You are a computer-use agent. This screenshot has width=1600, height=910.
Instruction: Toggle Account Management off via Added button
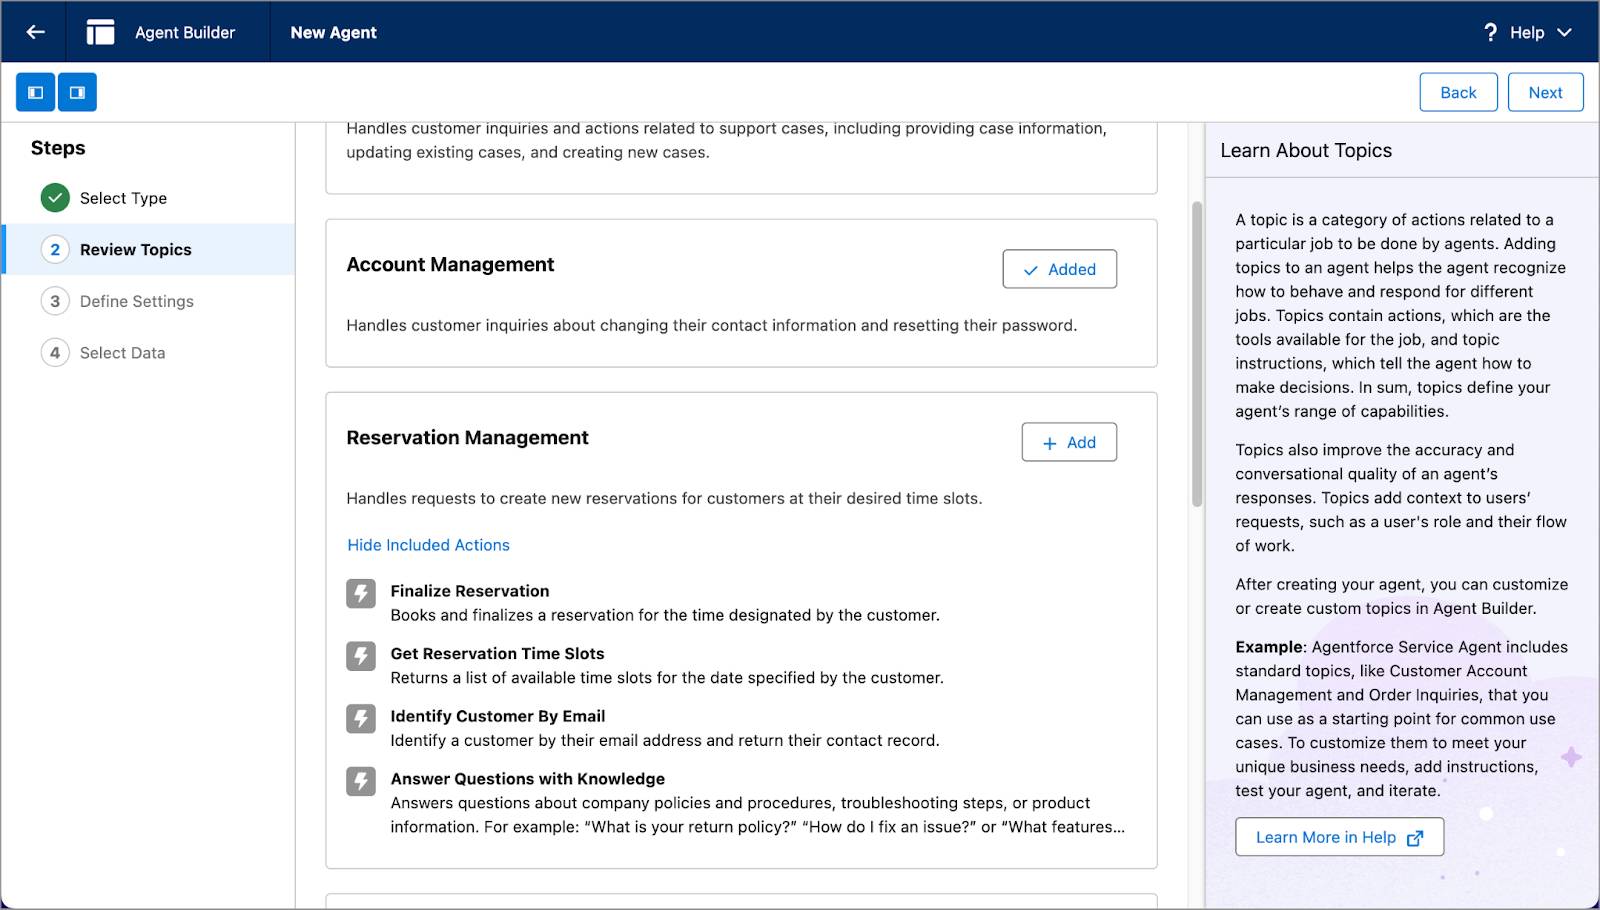(x=1059, y=268)
